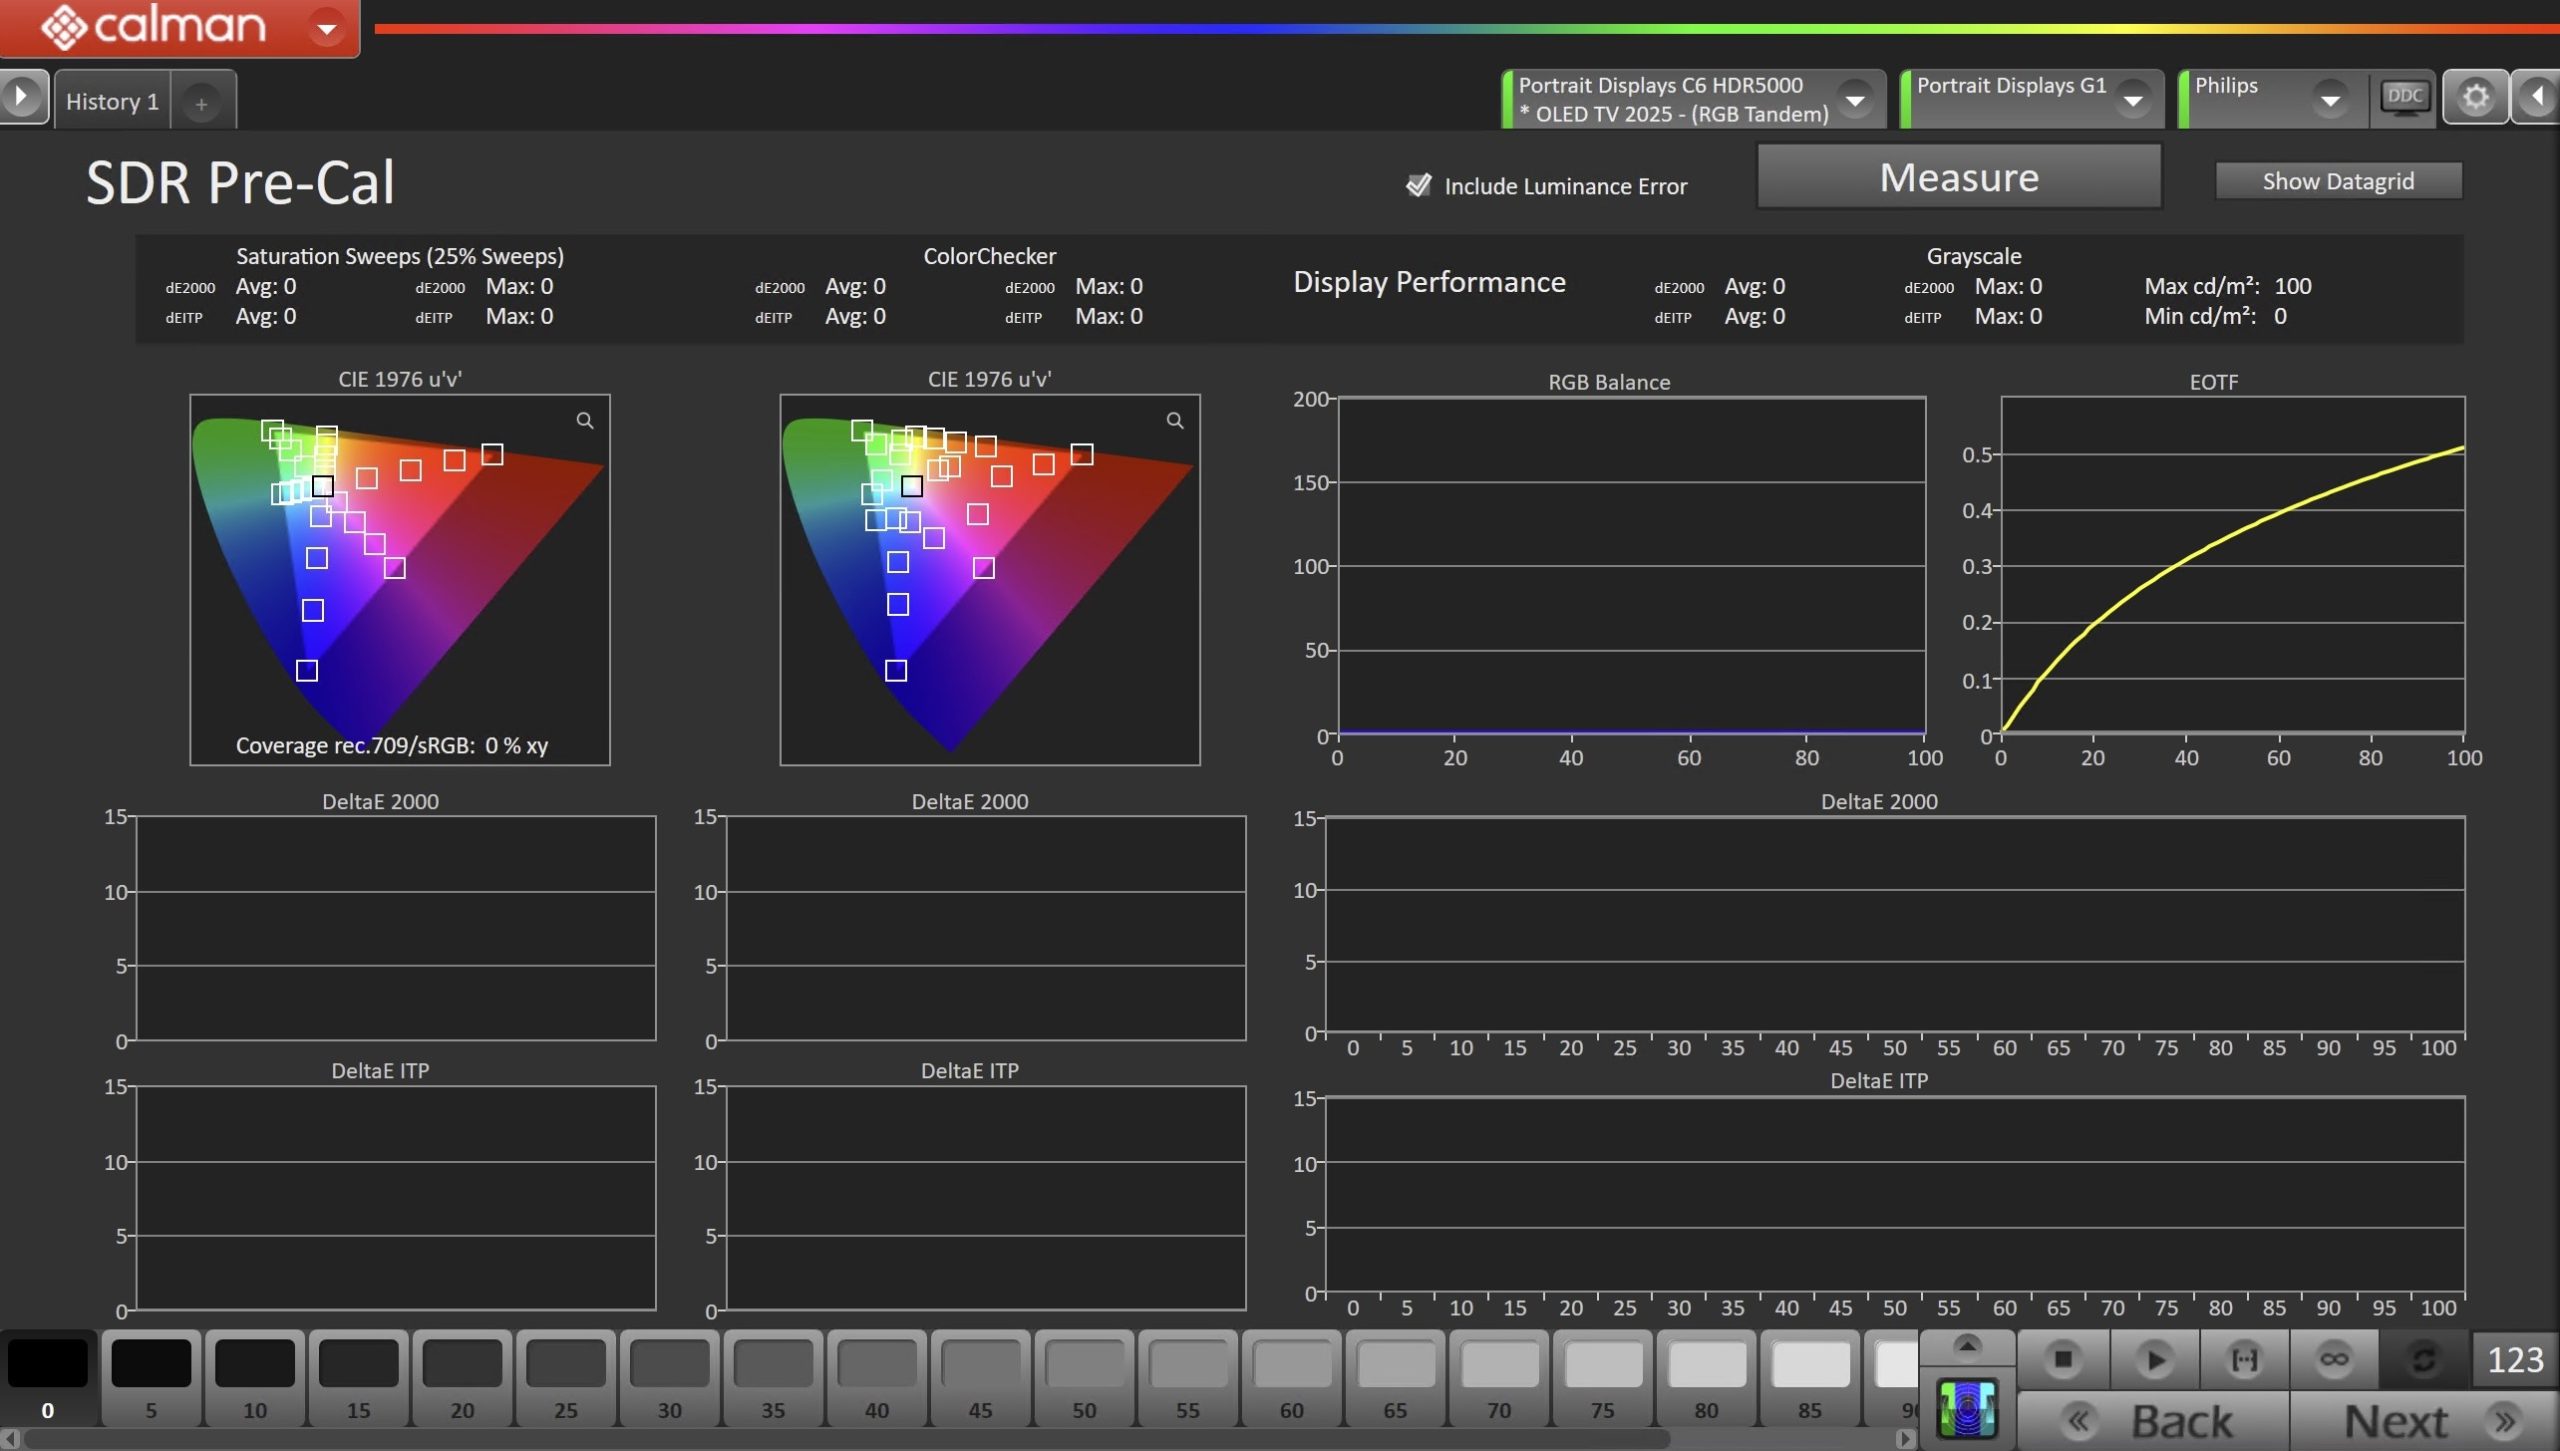Screen dimensions: 2560x1451
Task: Expand the left panel play arrow
Action: pos(21,98)
